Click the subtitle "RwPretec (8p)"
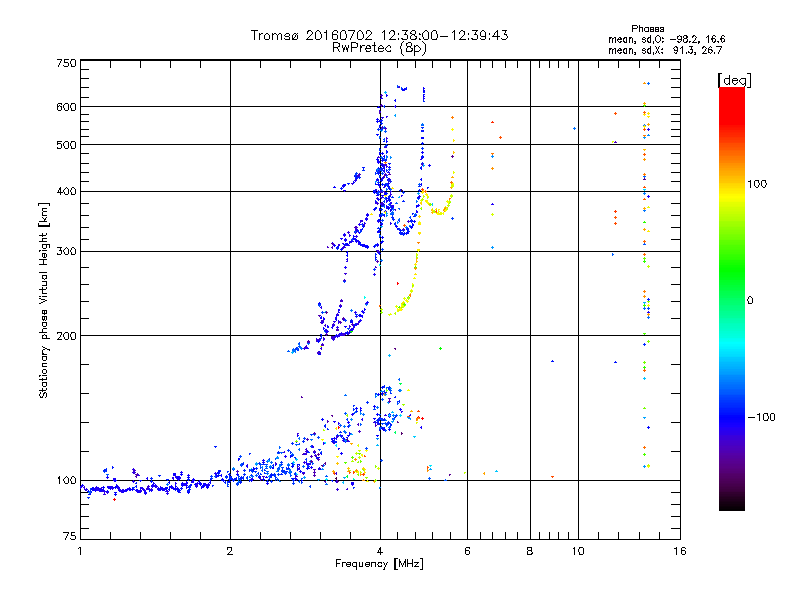 (x=379, y=48)
